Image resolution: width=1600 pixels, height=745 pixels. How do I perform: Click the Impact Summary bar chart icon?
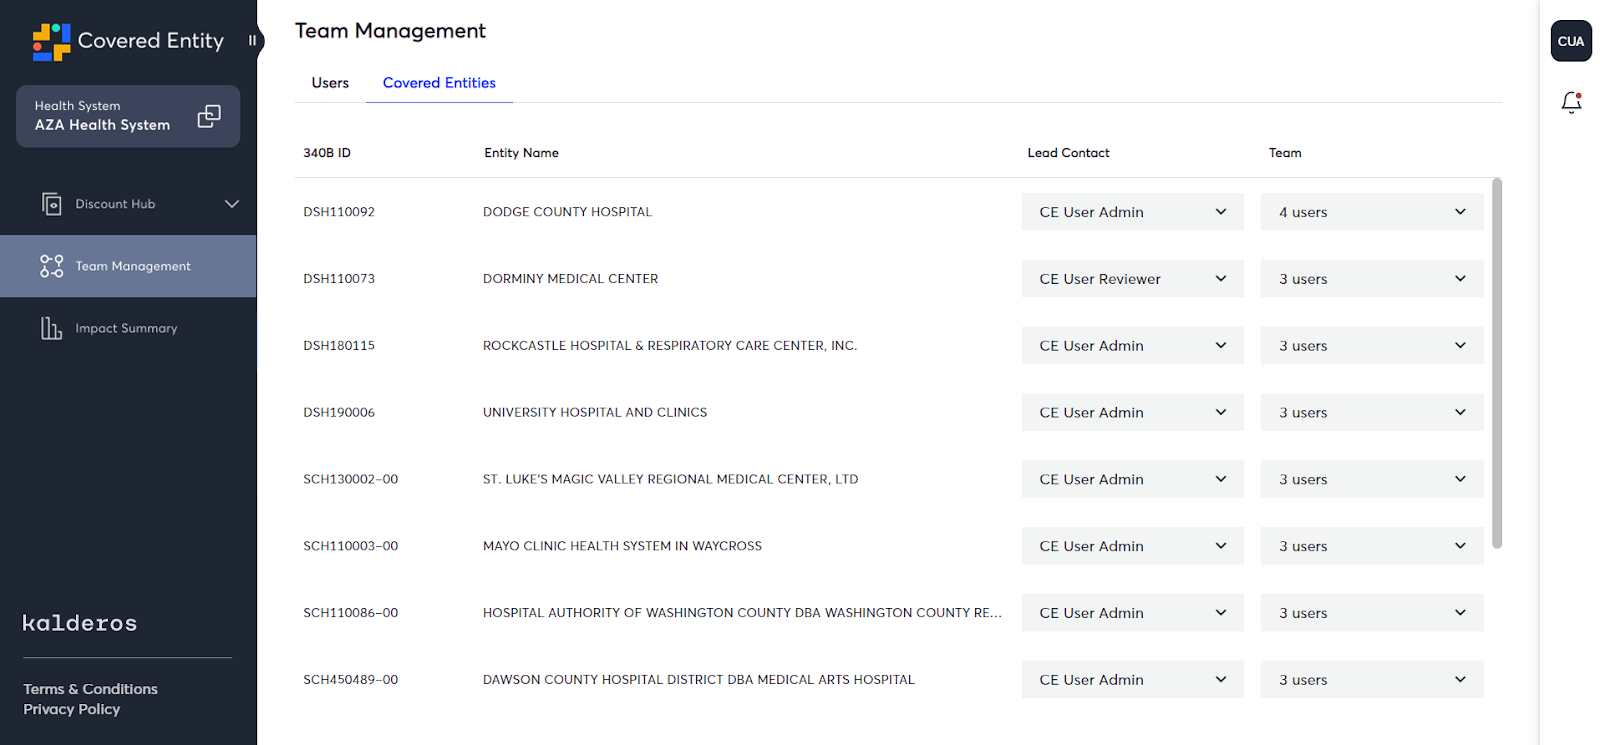pyautogui.click(x=52, y=328)
